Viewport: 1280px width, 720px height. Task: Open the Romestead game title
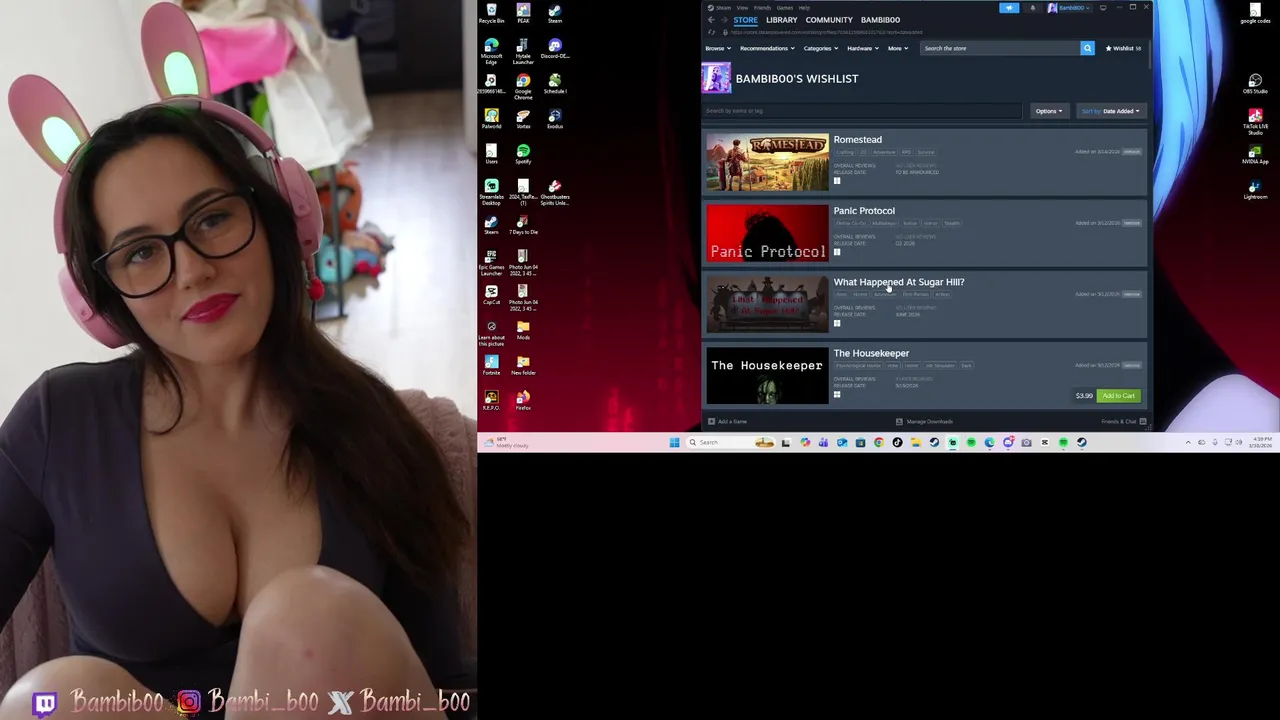pyautogui.click(x=857, y=140)
